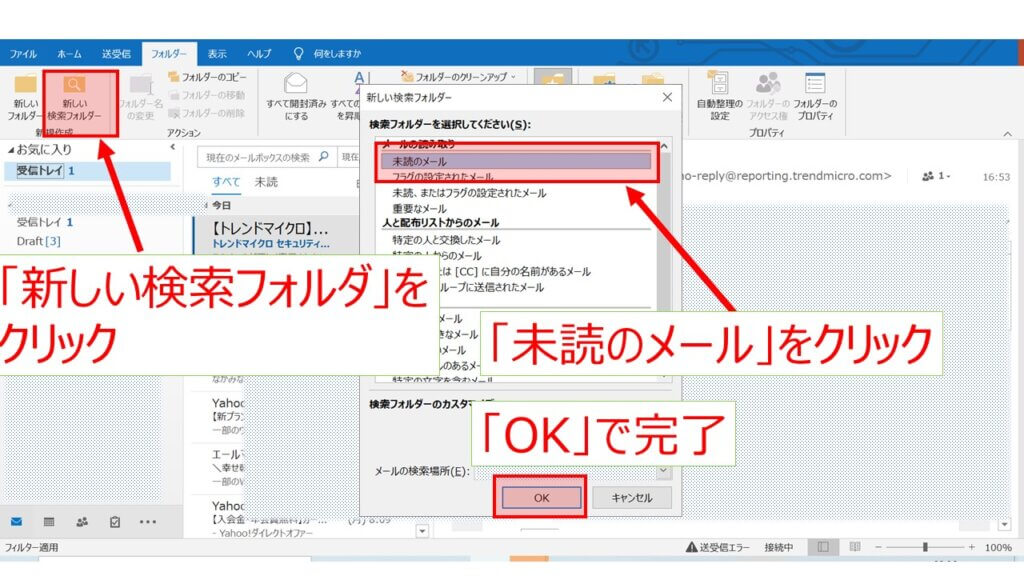This screenshot has width=1024, height=576.
Task: Click search magnifier in mailbox search box
Action: coord(323,157)
